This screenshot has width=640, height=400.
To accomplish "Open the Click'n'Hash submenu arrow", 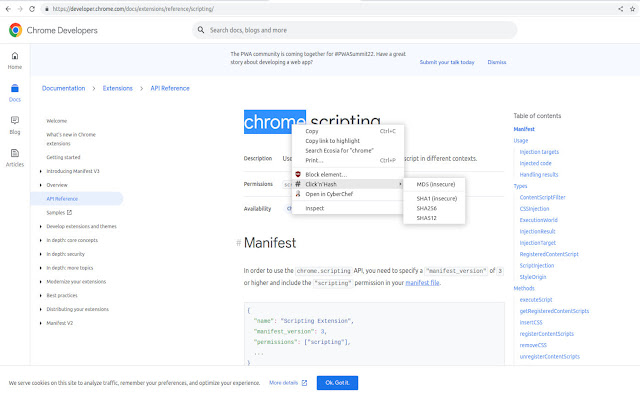I will 400,184.
